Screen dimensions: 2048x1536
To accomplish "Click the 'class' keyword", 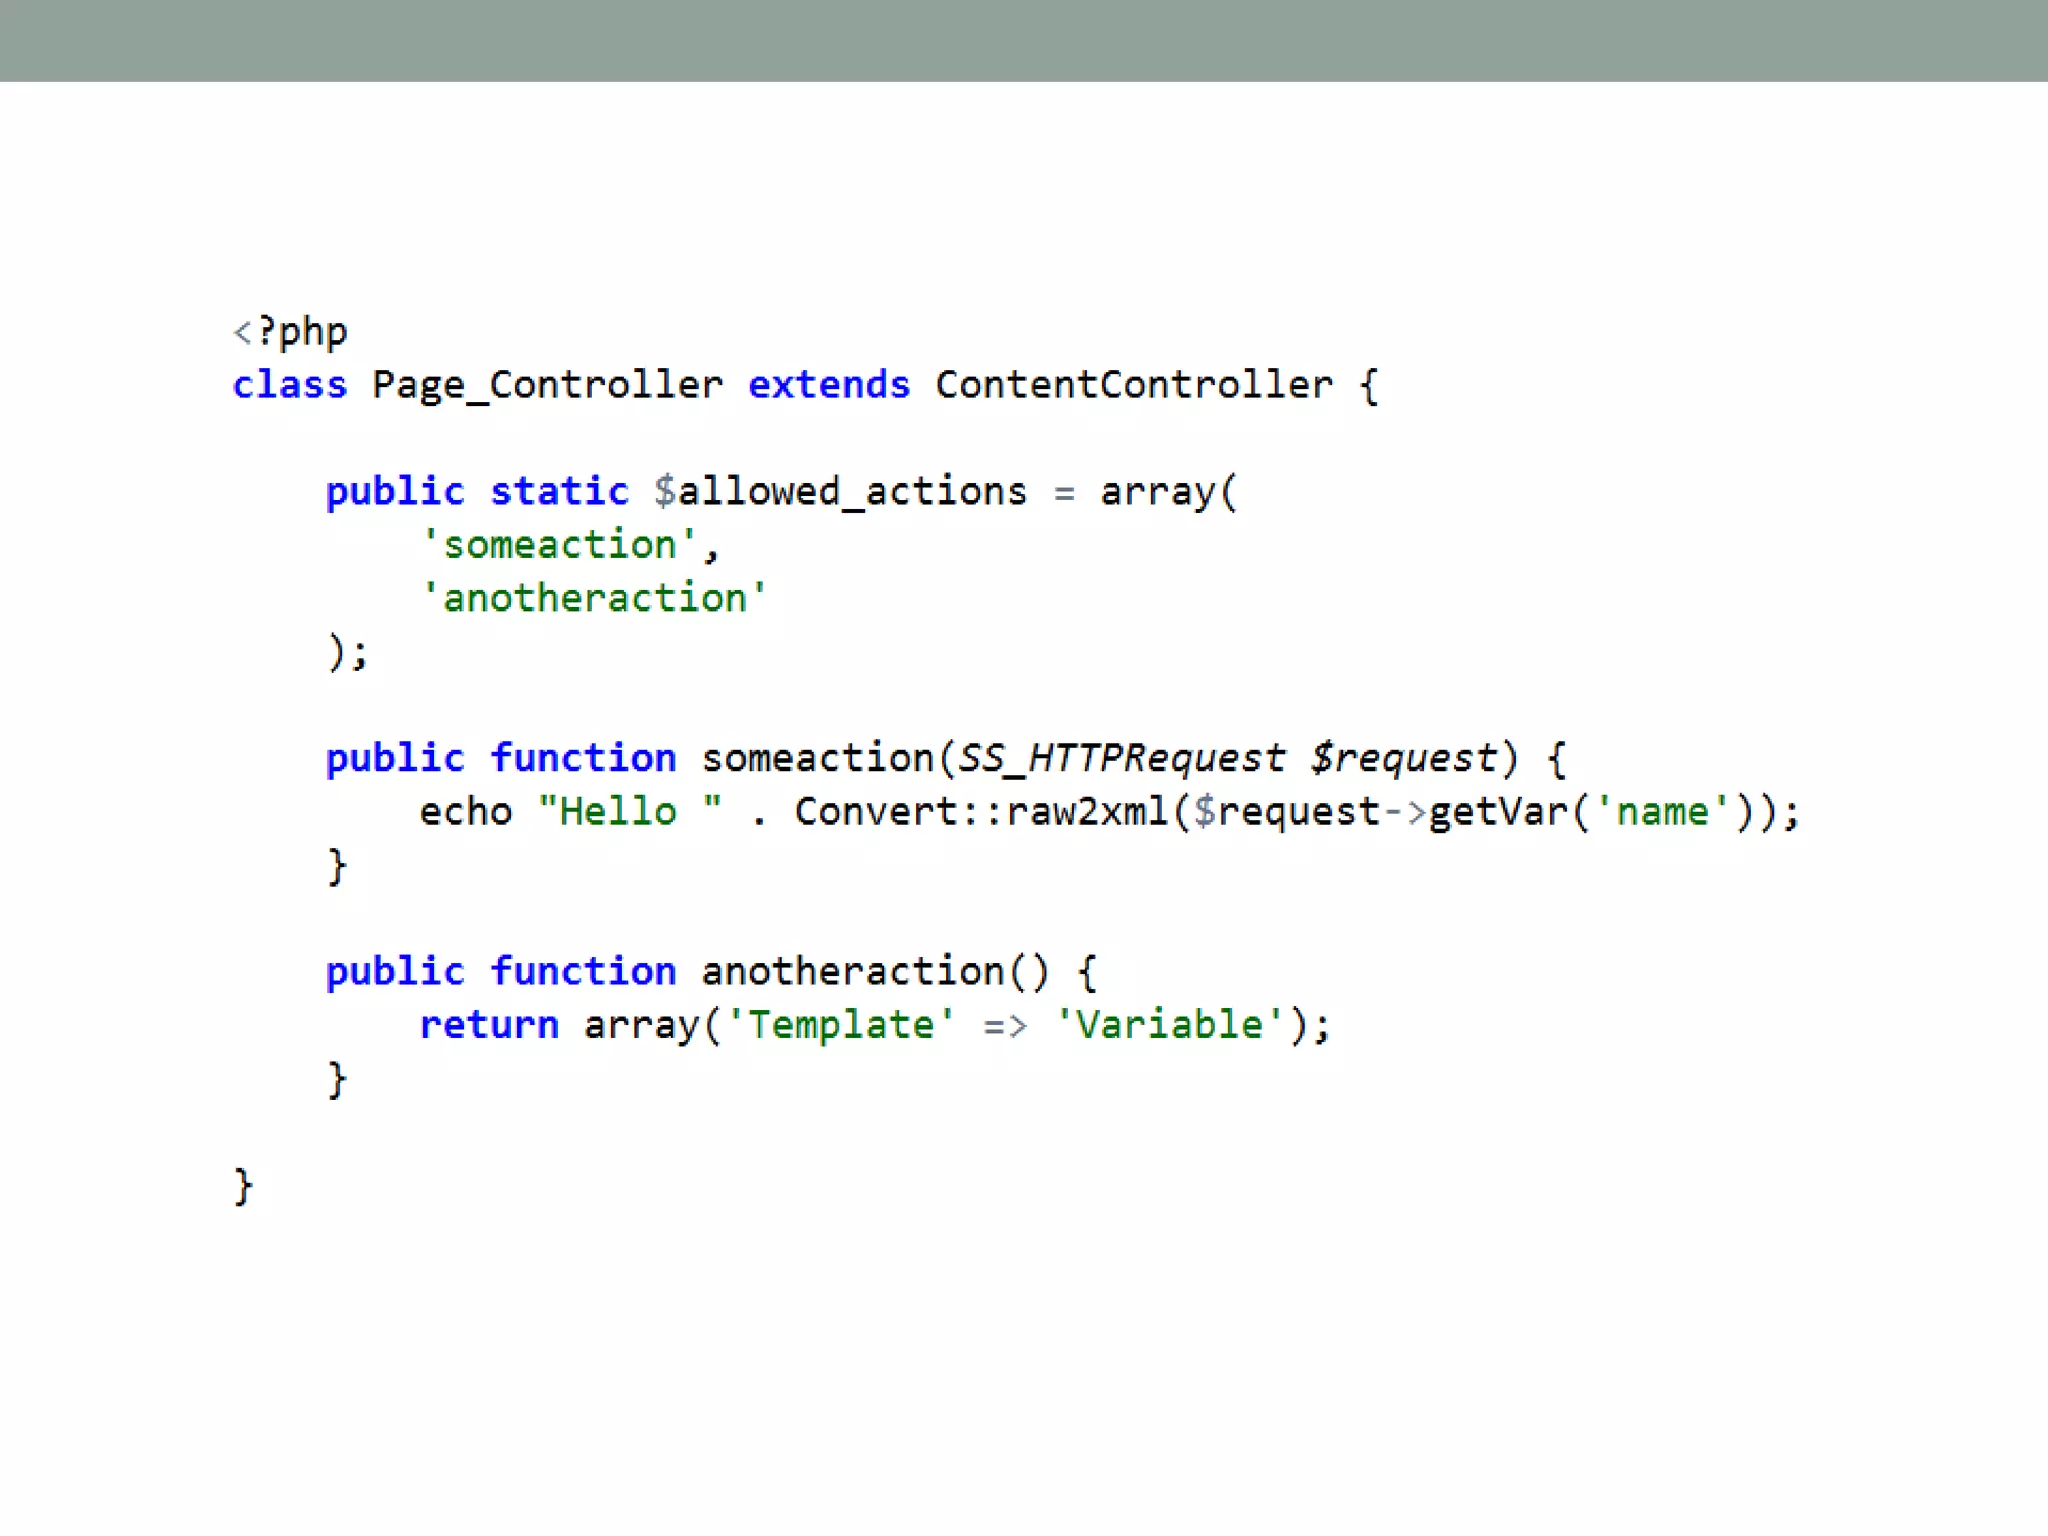I will [x=290, y=385].
